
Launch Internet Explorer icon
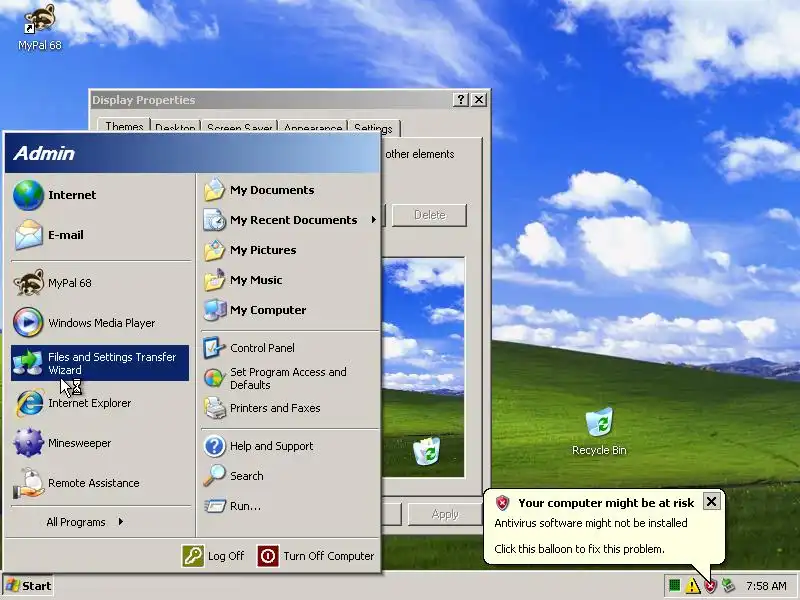click(x=29, y=403)
